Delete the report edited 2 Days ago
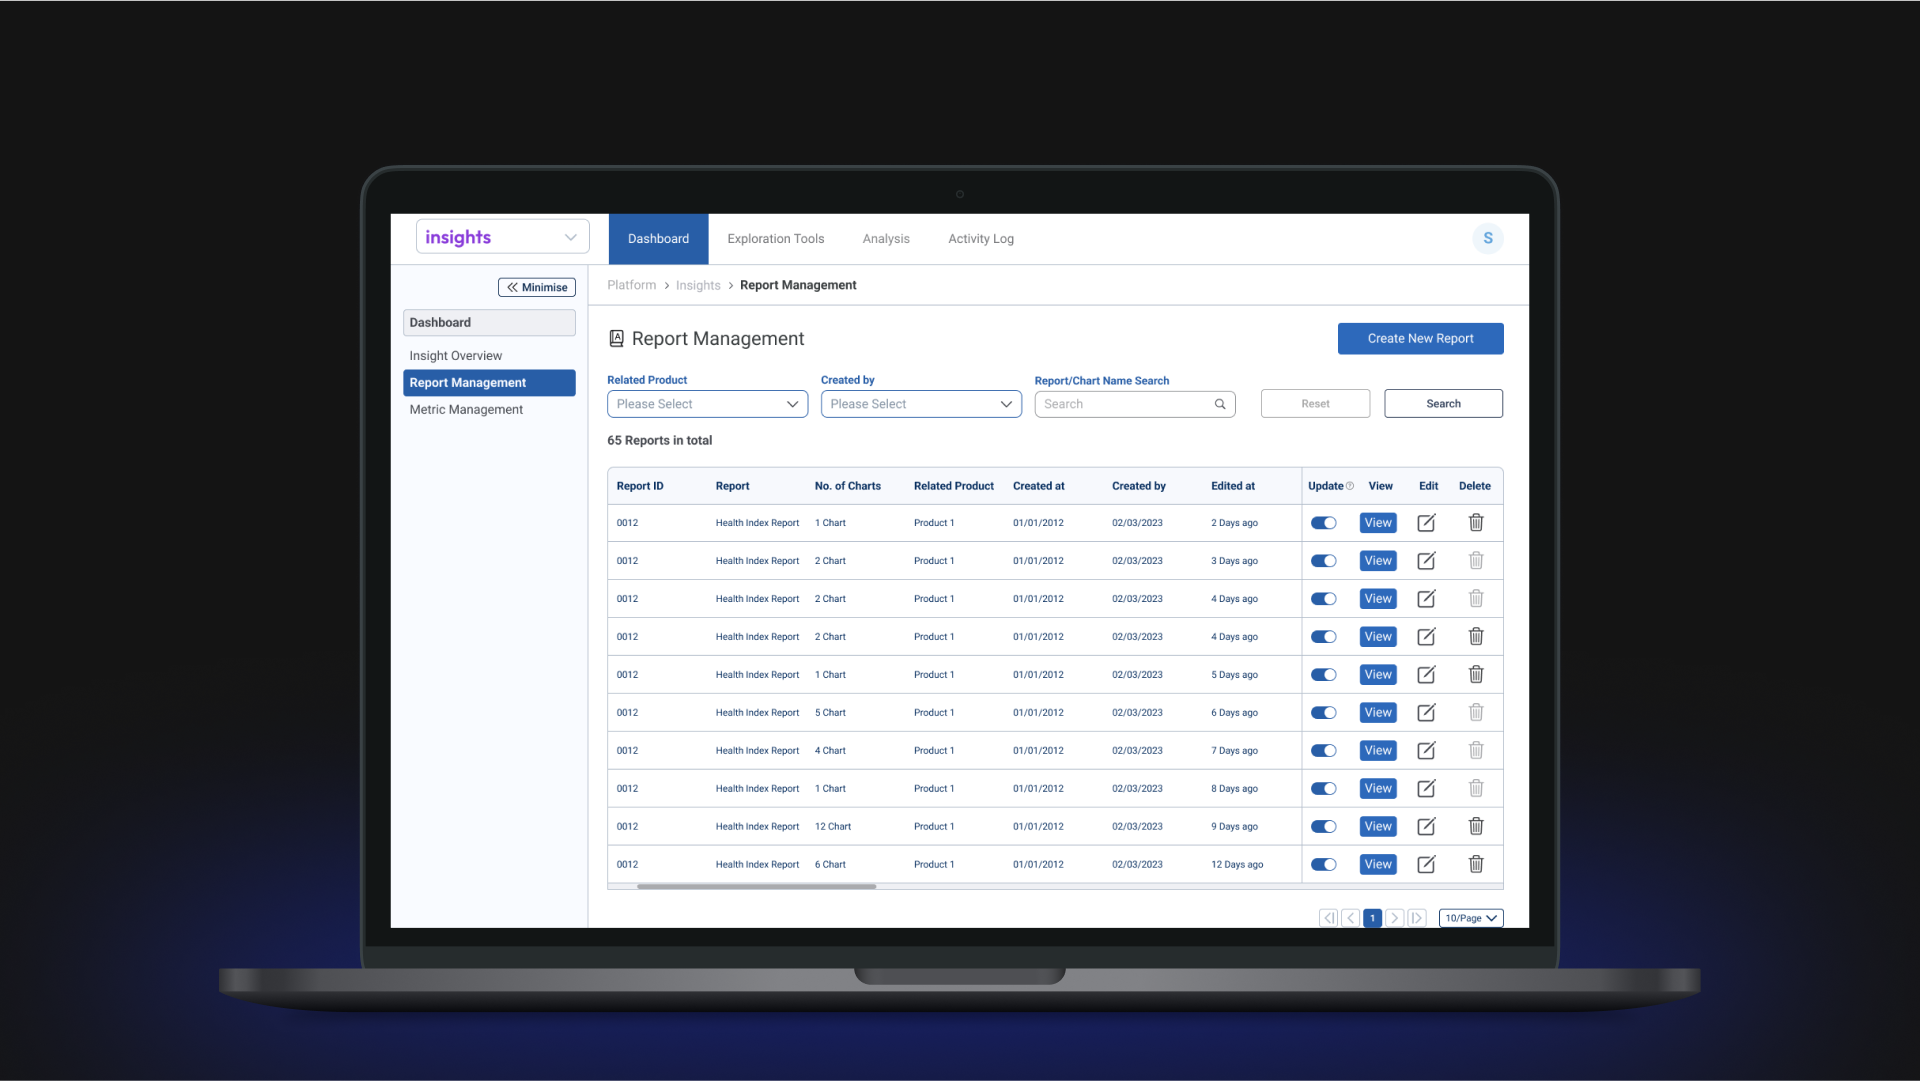 coord(1475,523)
